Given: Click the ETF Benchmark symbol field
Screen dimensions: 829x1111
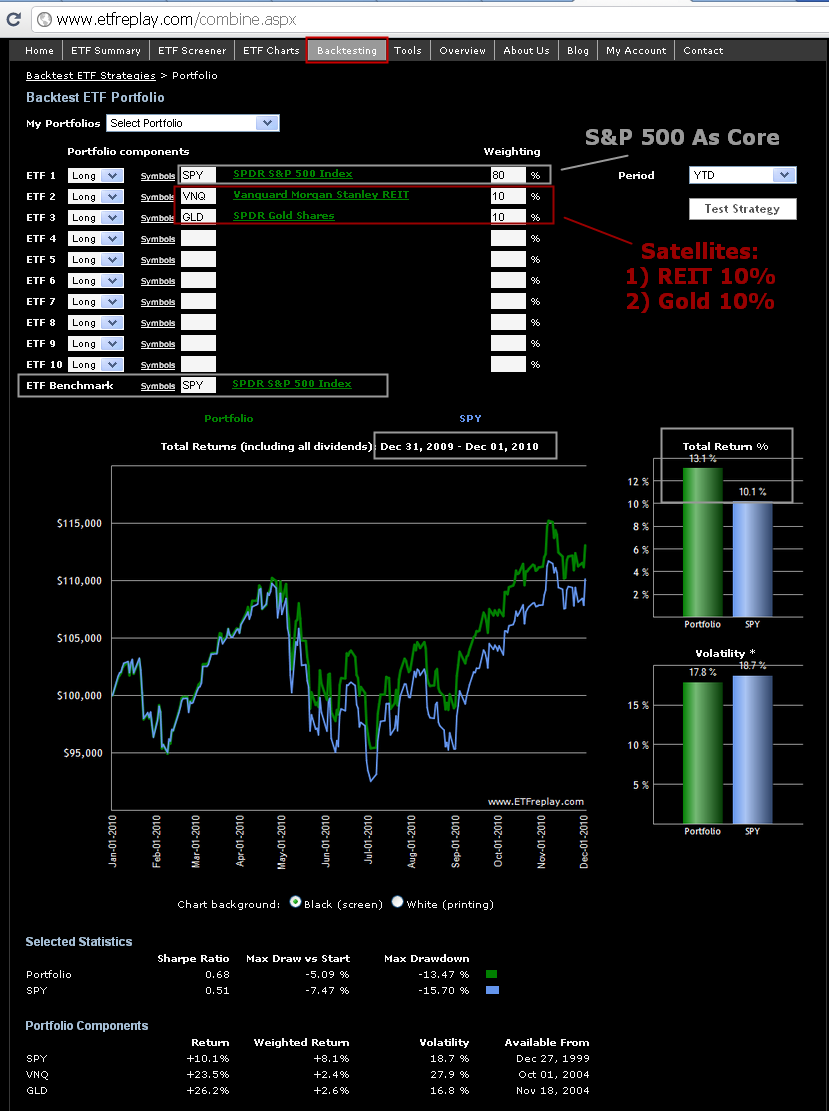Looking at the screenshot, I should pos(198,385).
